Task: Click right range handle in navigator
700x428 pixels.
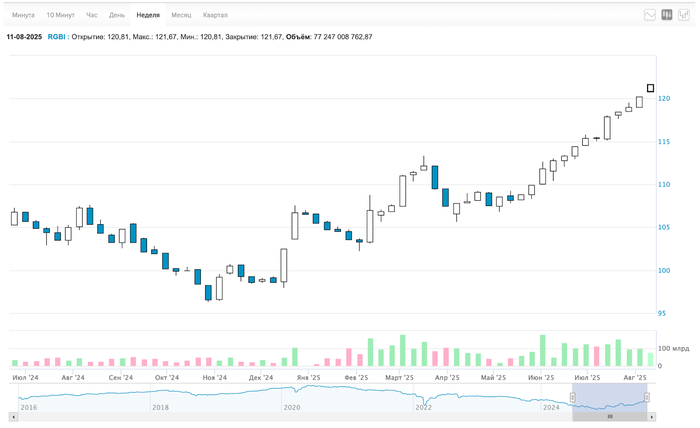Action: (x=650, y=398)
